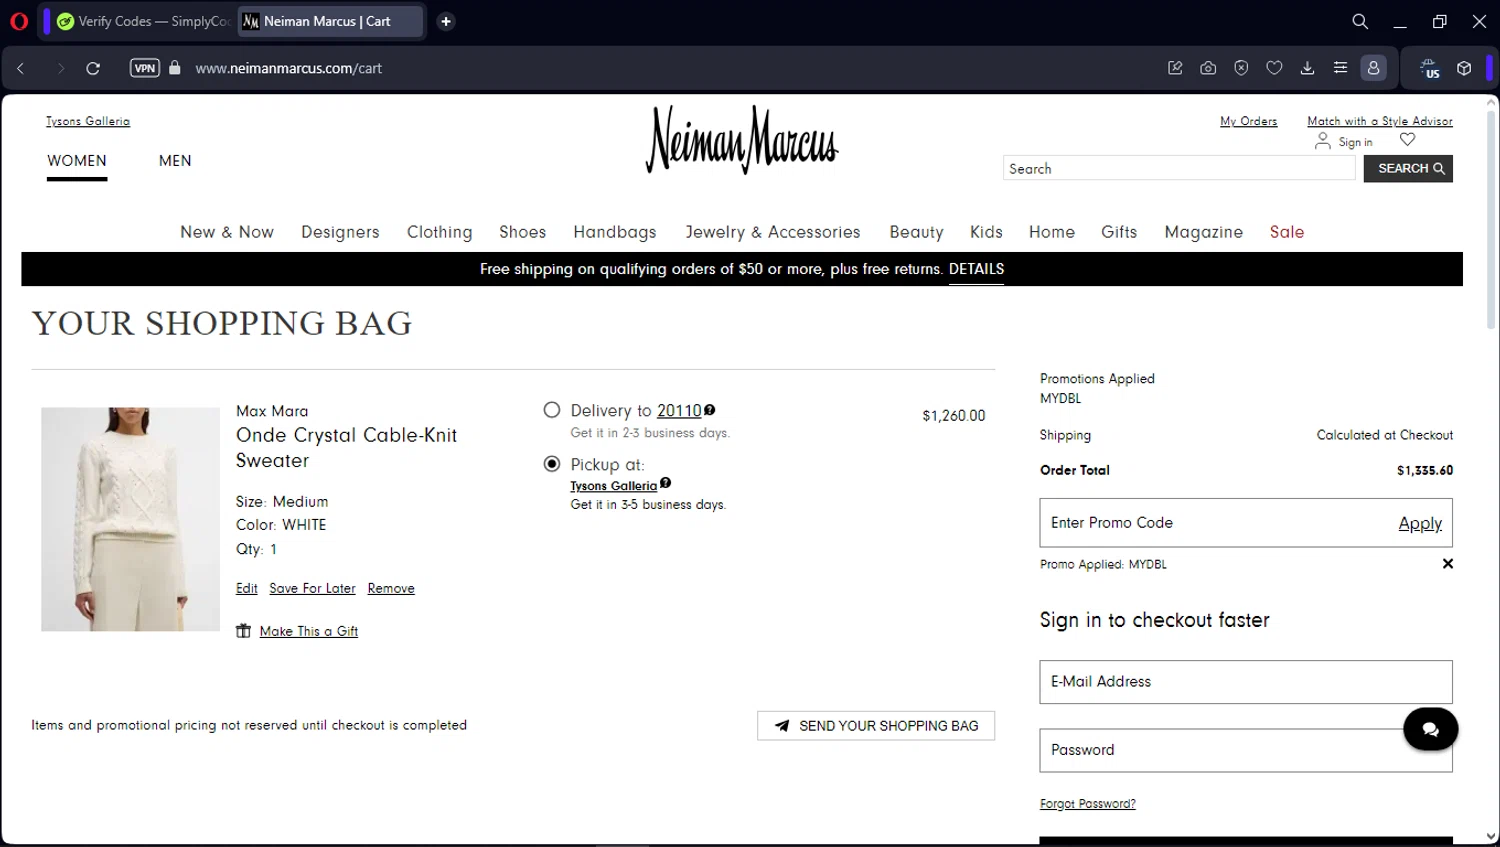The height and width of the screenshot is (847, 1500).
Task: Click the Opera browser logo icon
Action: tap(18, 21)
